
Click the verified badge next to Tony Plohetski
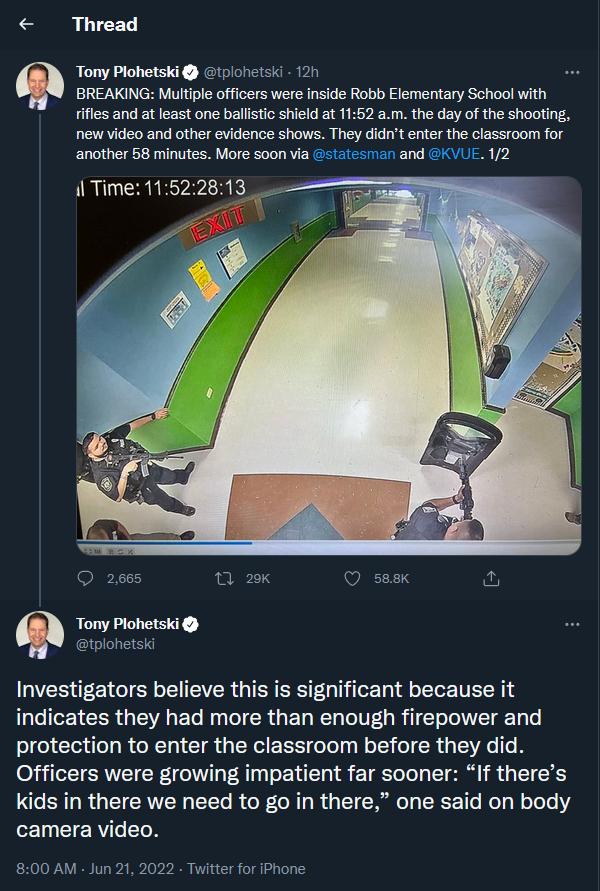pos(190,72)
